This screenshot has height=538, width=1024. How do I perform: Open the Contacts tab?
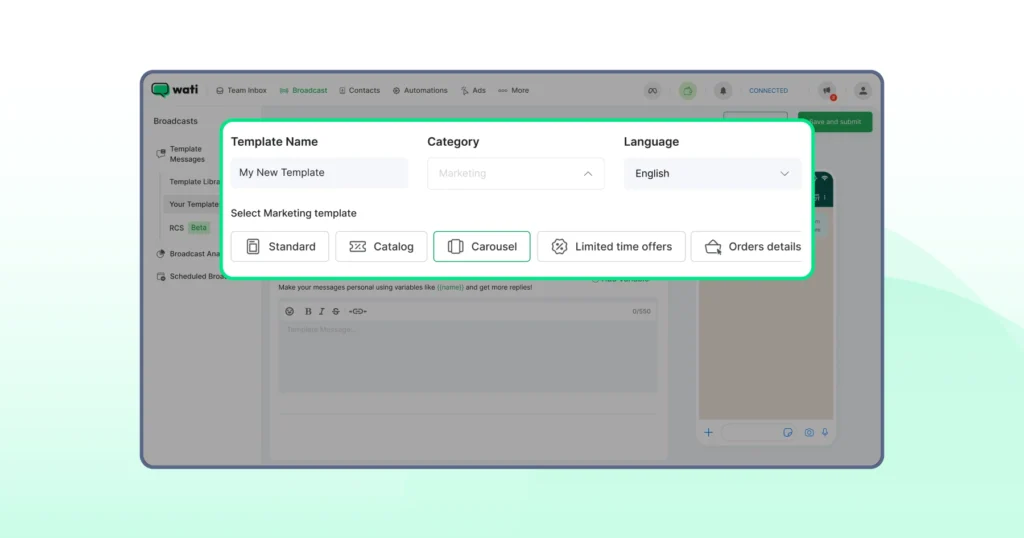(359, 91)
